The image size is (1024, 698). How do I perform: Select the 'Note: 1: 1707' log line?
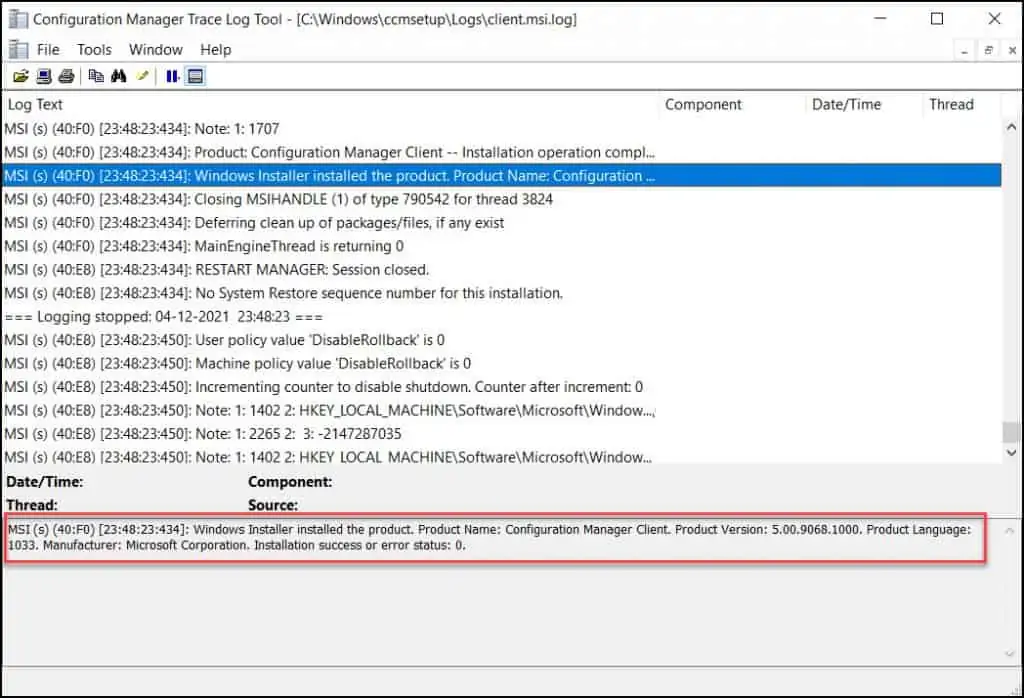(502, 129)
